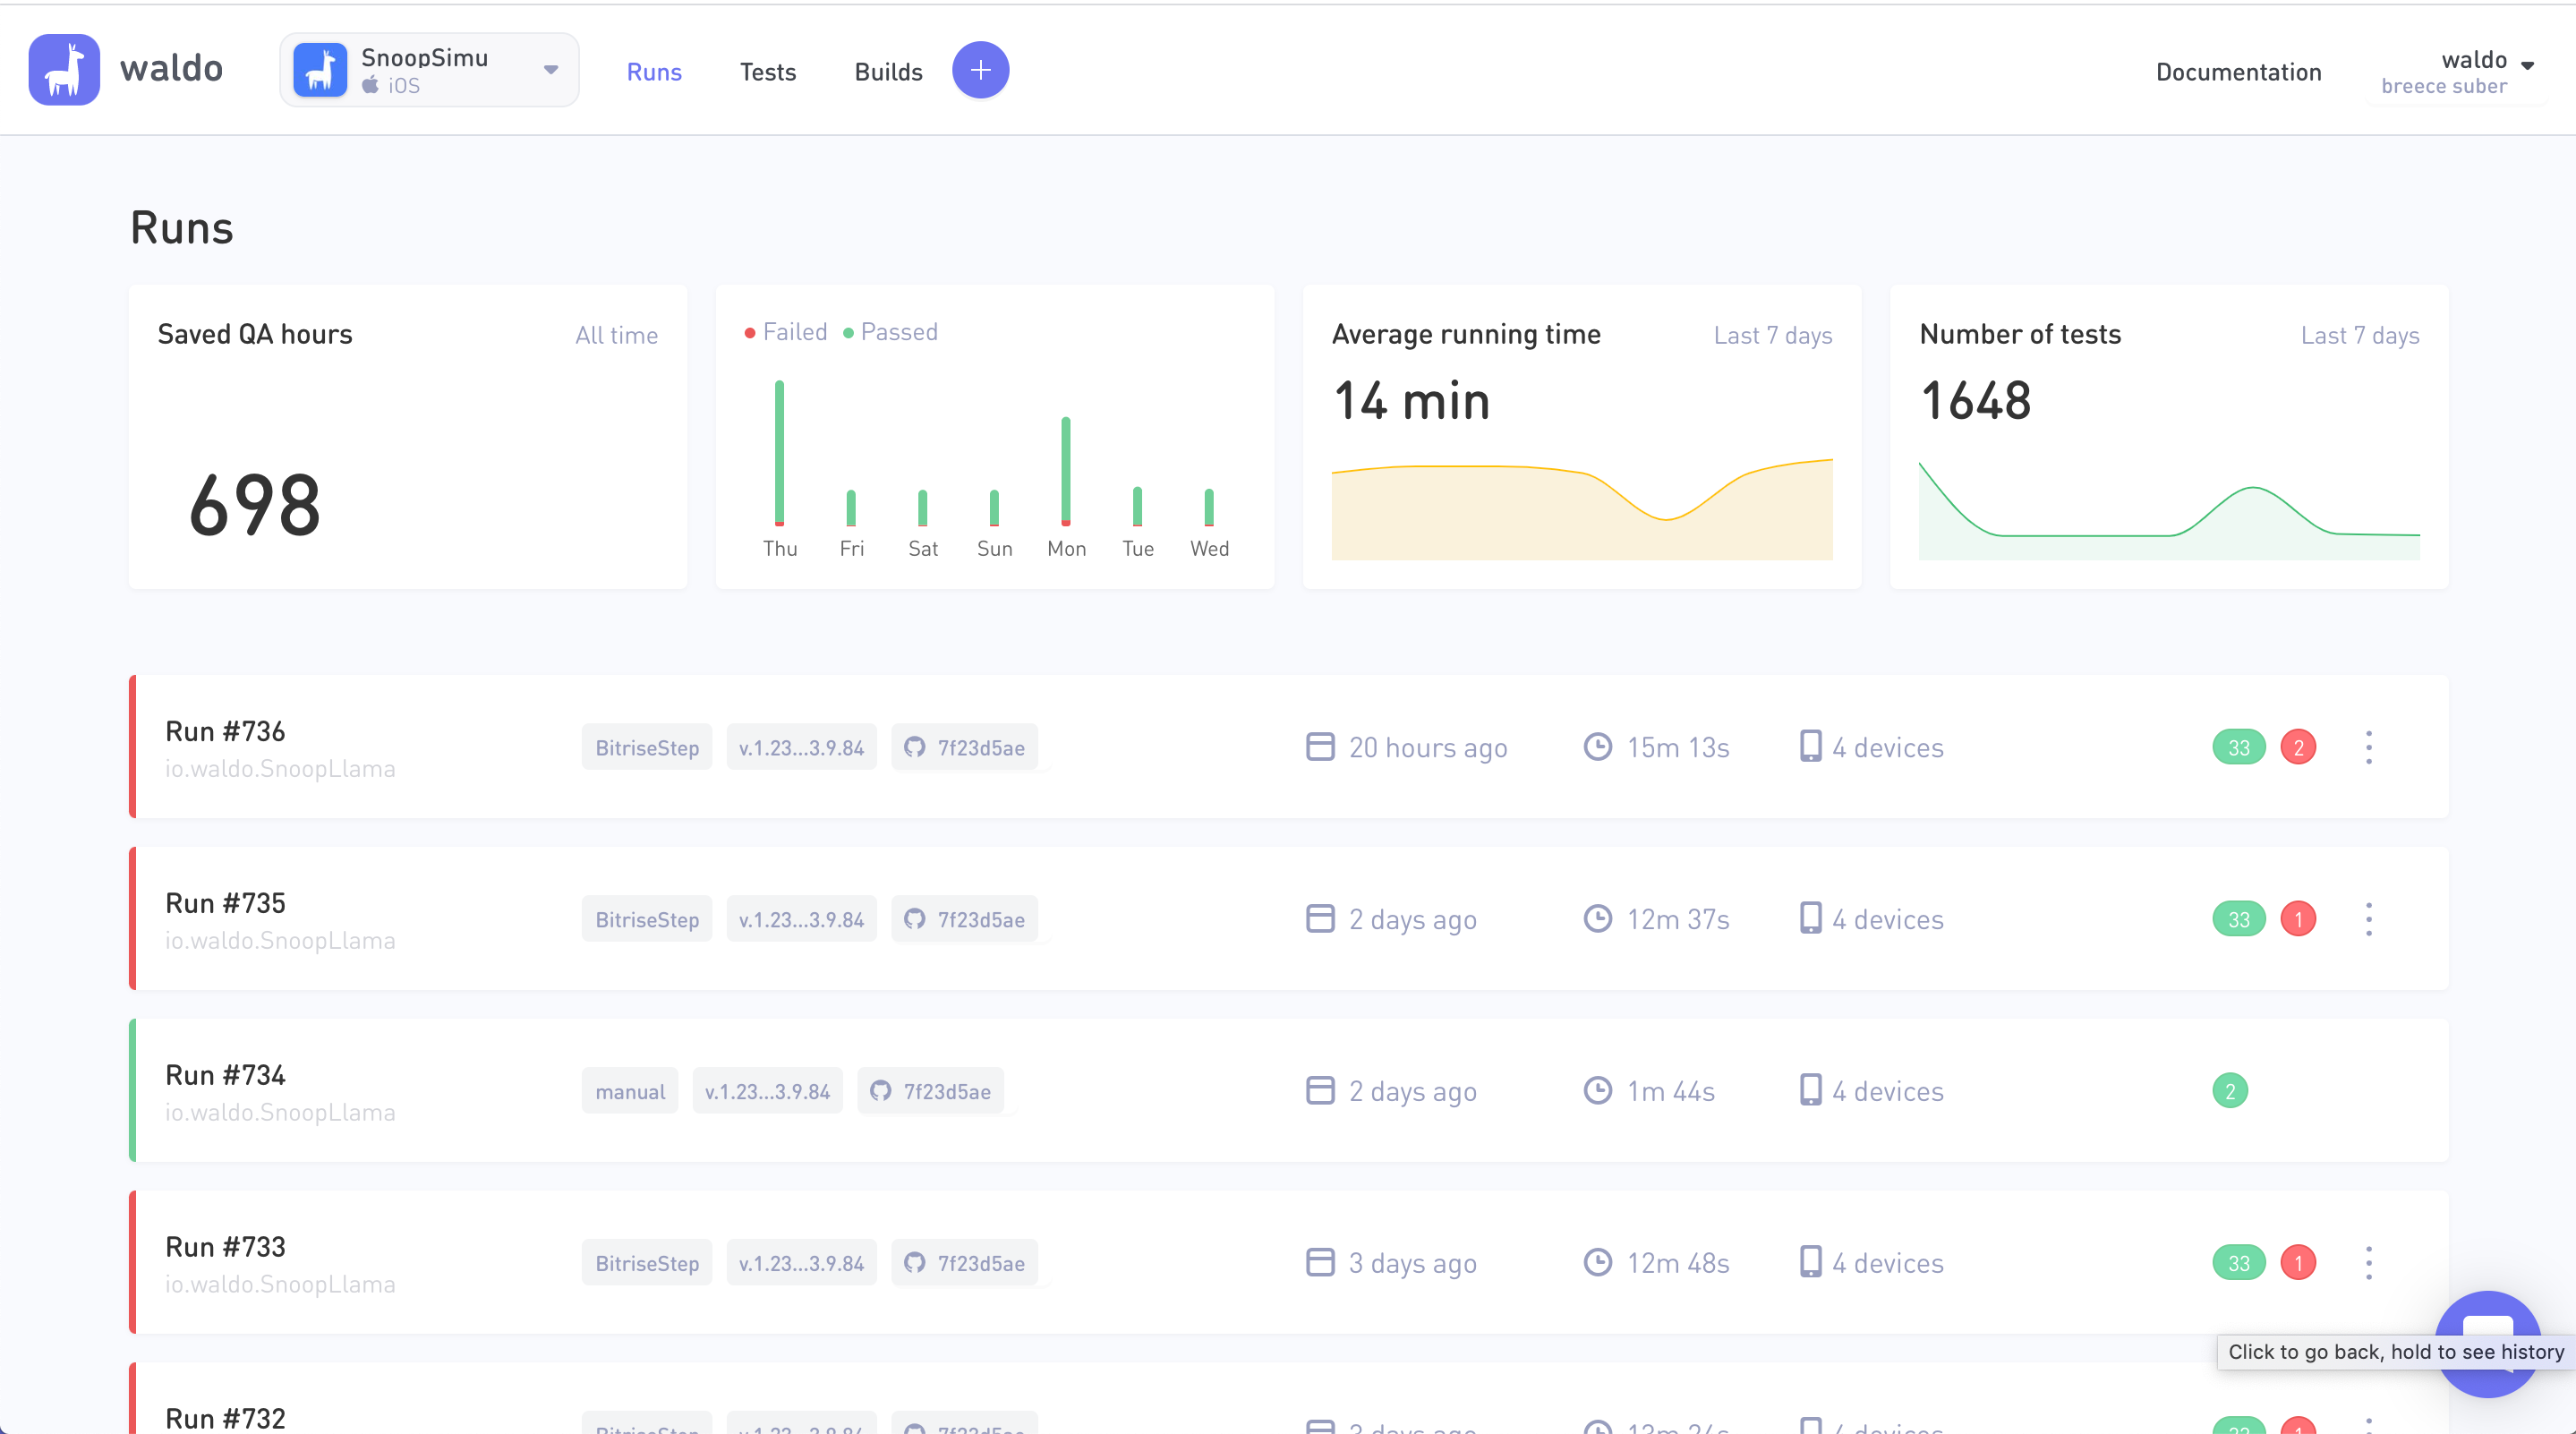This screenshot has width=2576, height=1434.
Task: Open the Documentation link
Action: (x=2238, y=72)
